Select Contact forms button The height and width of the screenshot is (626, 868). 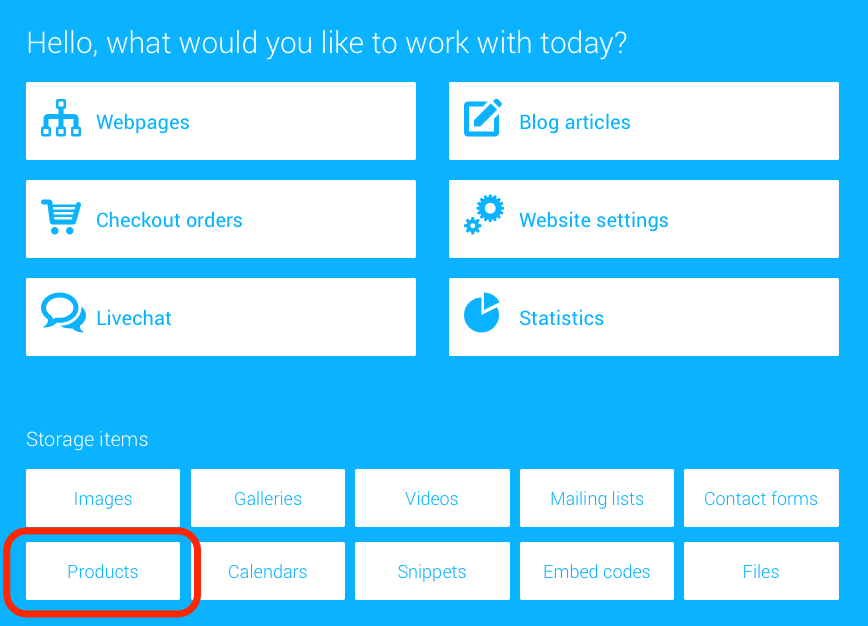click(x=761, y=498)
